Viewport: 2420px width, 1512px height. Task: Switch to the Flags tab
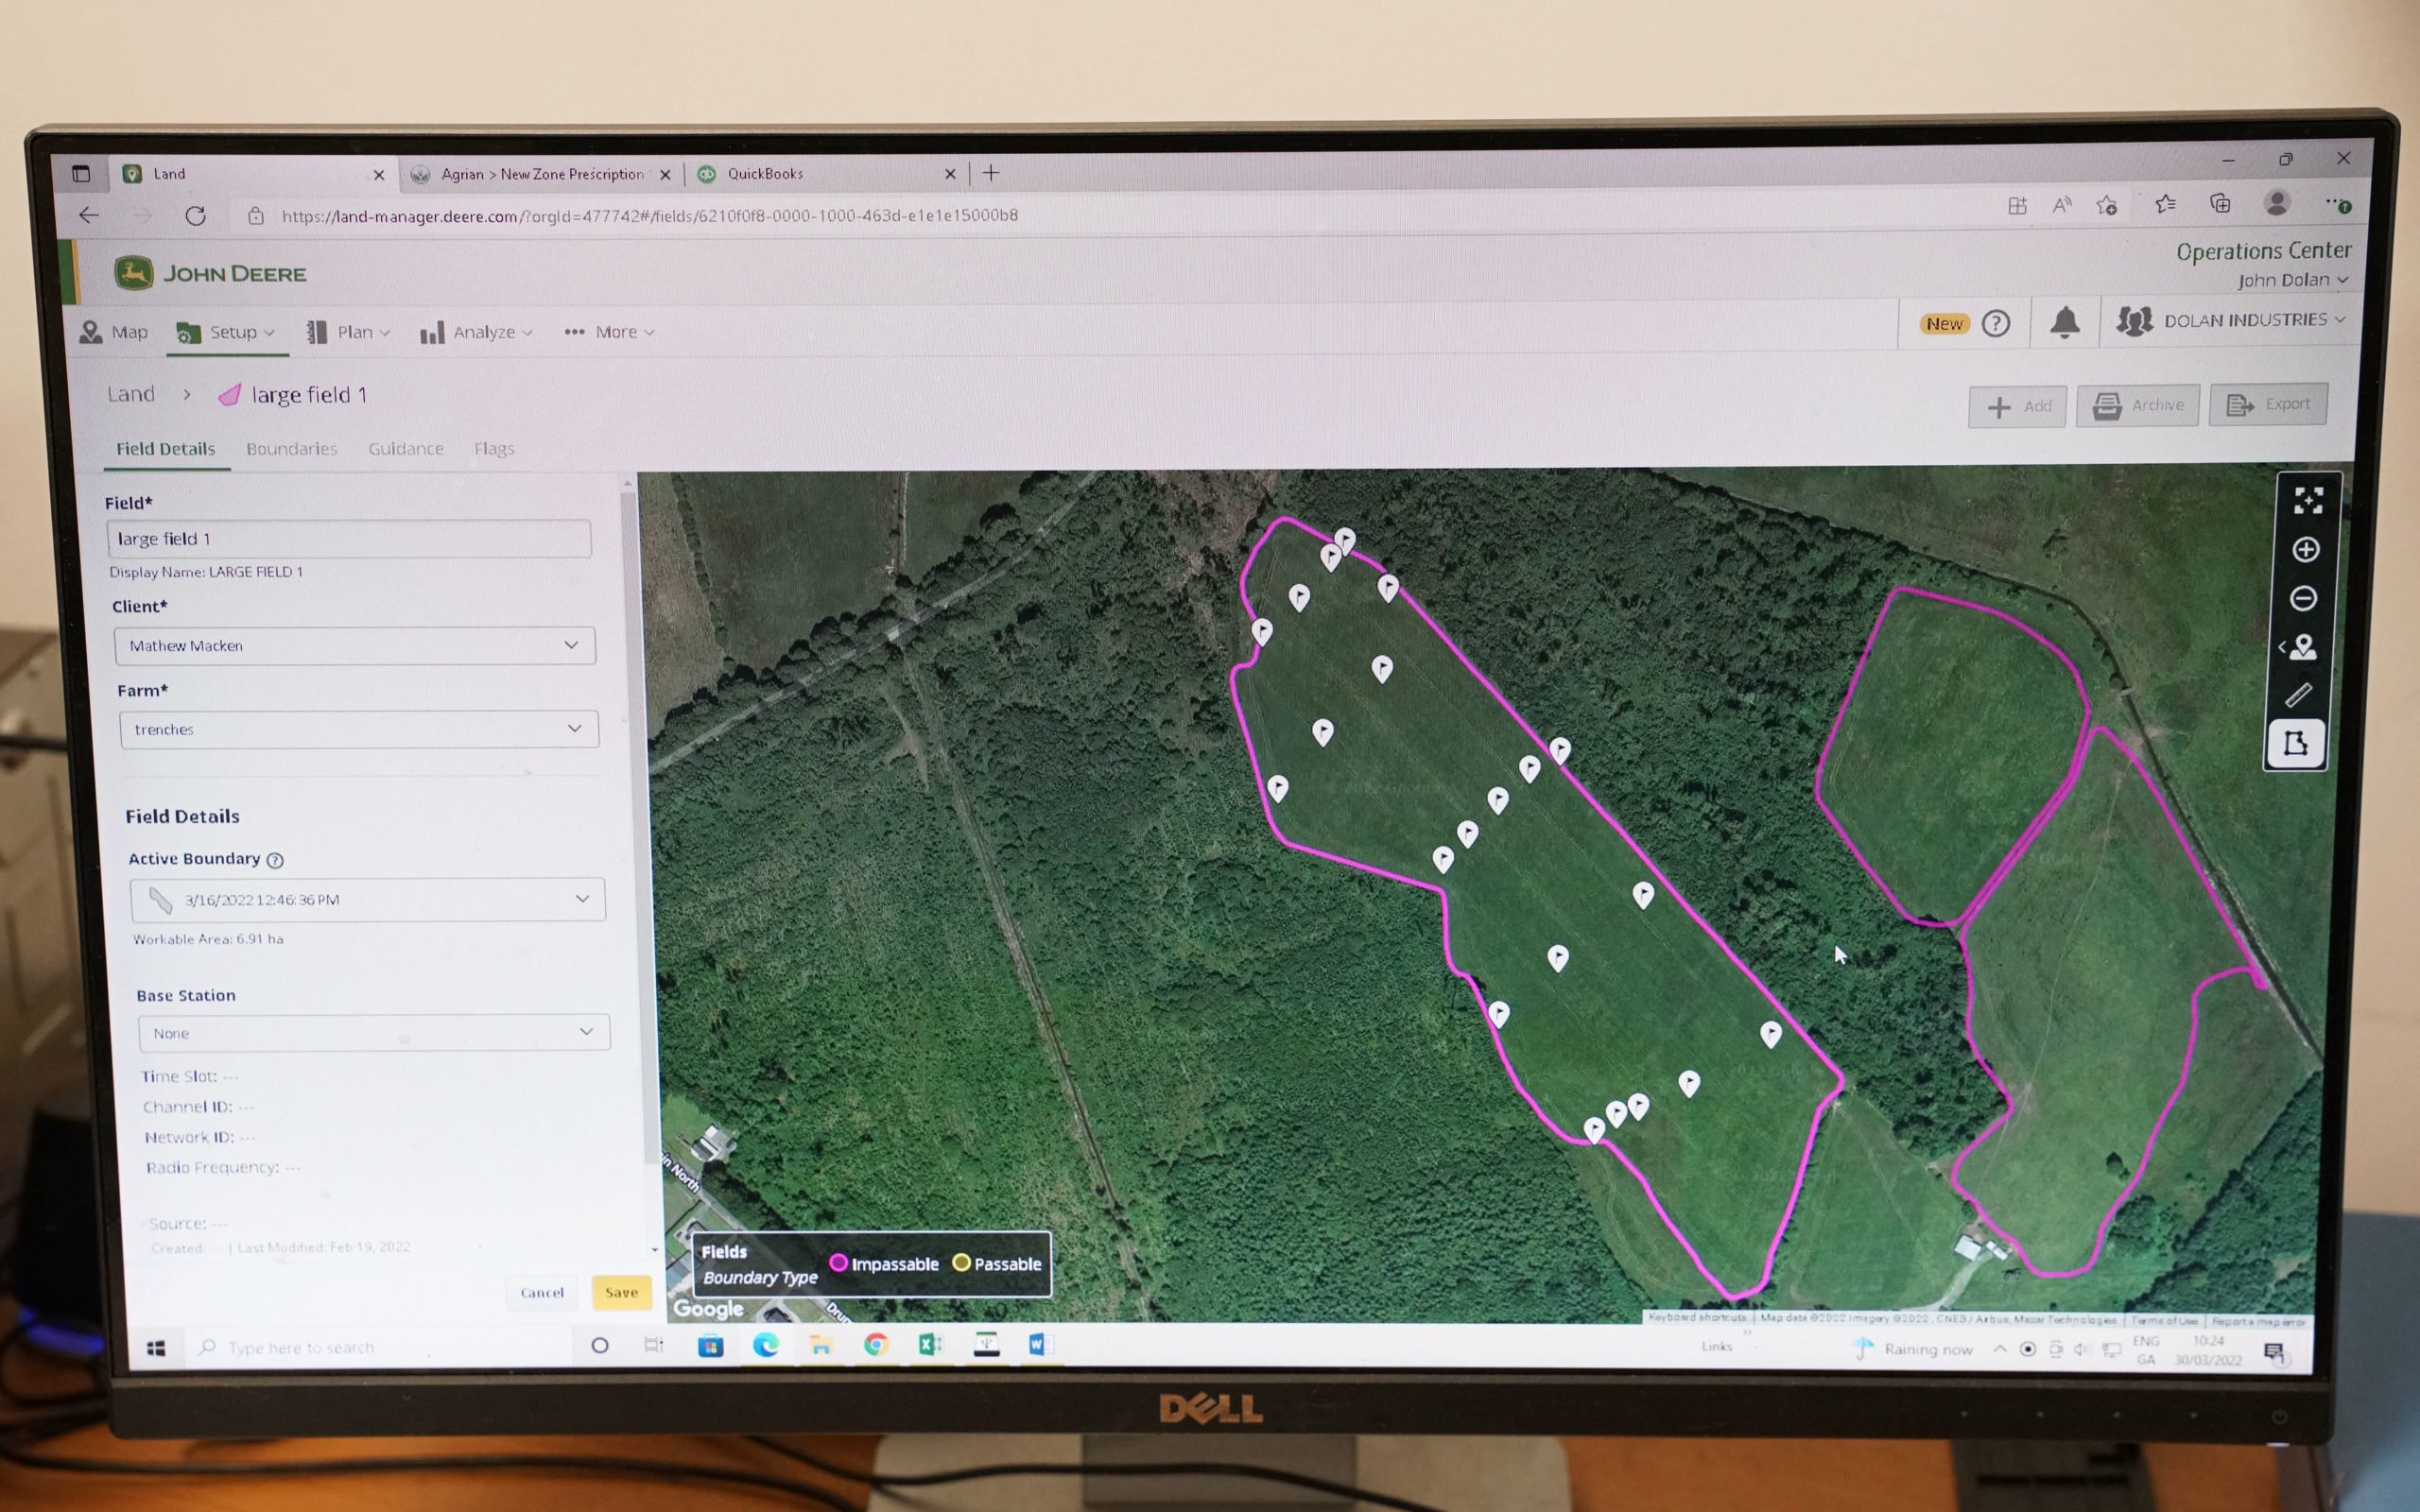(x=494, y=449)
